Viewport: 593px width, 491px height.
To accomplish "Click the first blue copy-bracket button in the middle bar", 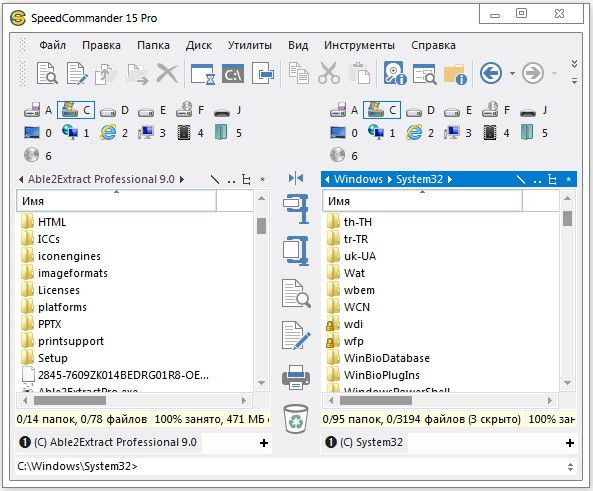I will [x=296, y=208].
